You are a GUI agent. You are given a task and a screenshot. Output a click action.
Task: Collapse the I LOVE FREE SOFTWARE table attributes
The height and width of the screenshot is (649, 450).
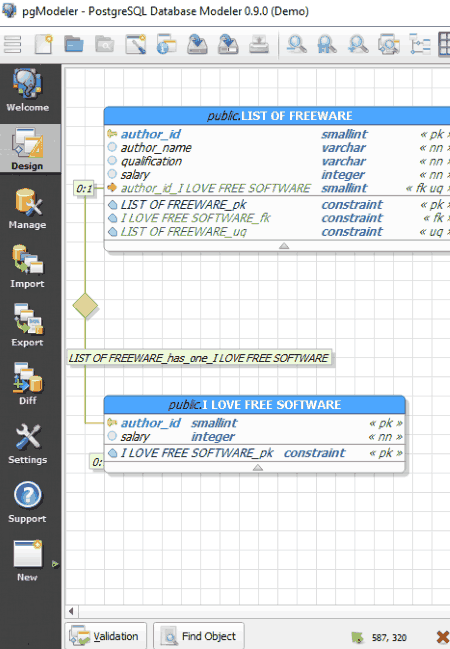click(258, 468)
